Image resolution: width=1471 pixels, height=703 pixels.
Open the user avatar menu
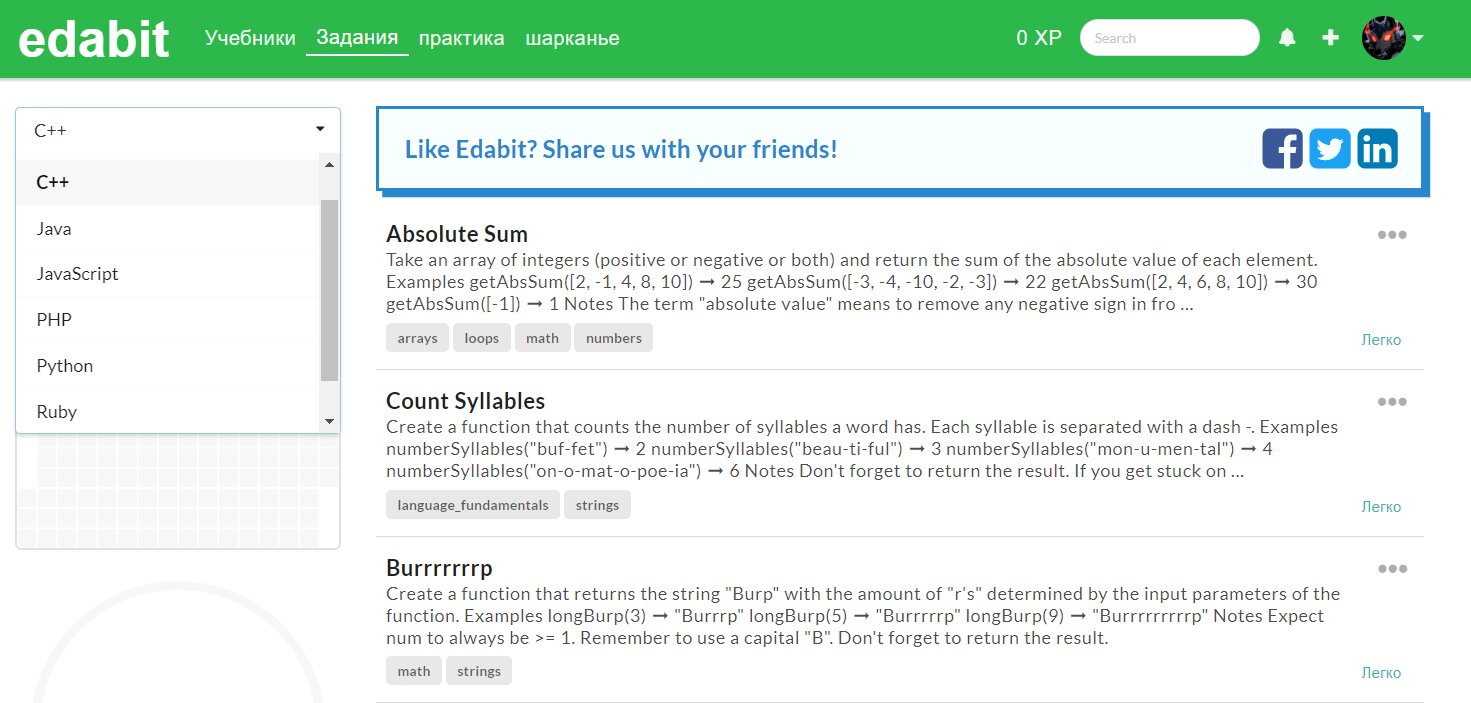(1392, 38)
